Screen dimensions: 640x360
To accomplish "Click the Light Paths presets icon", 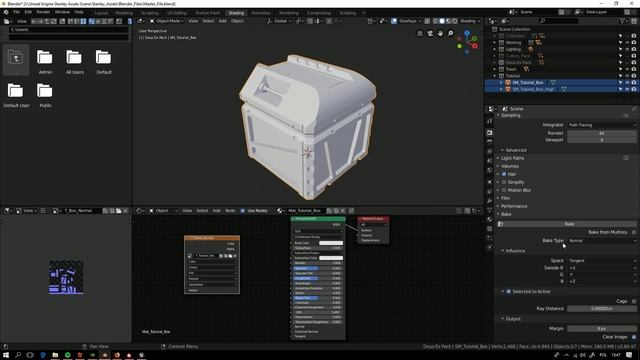I will coord(626,158).
